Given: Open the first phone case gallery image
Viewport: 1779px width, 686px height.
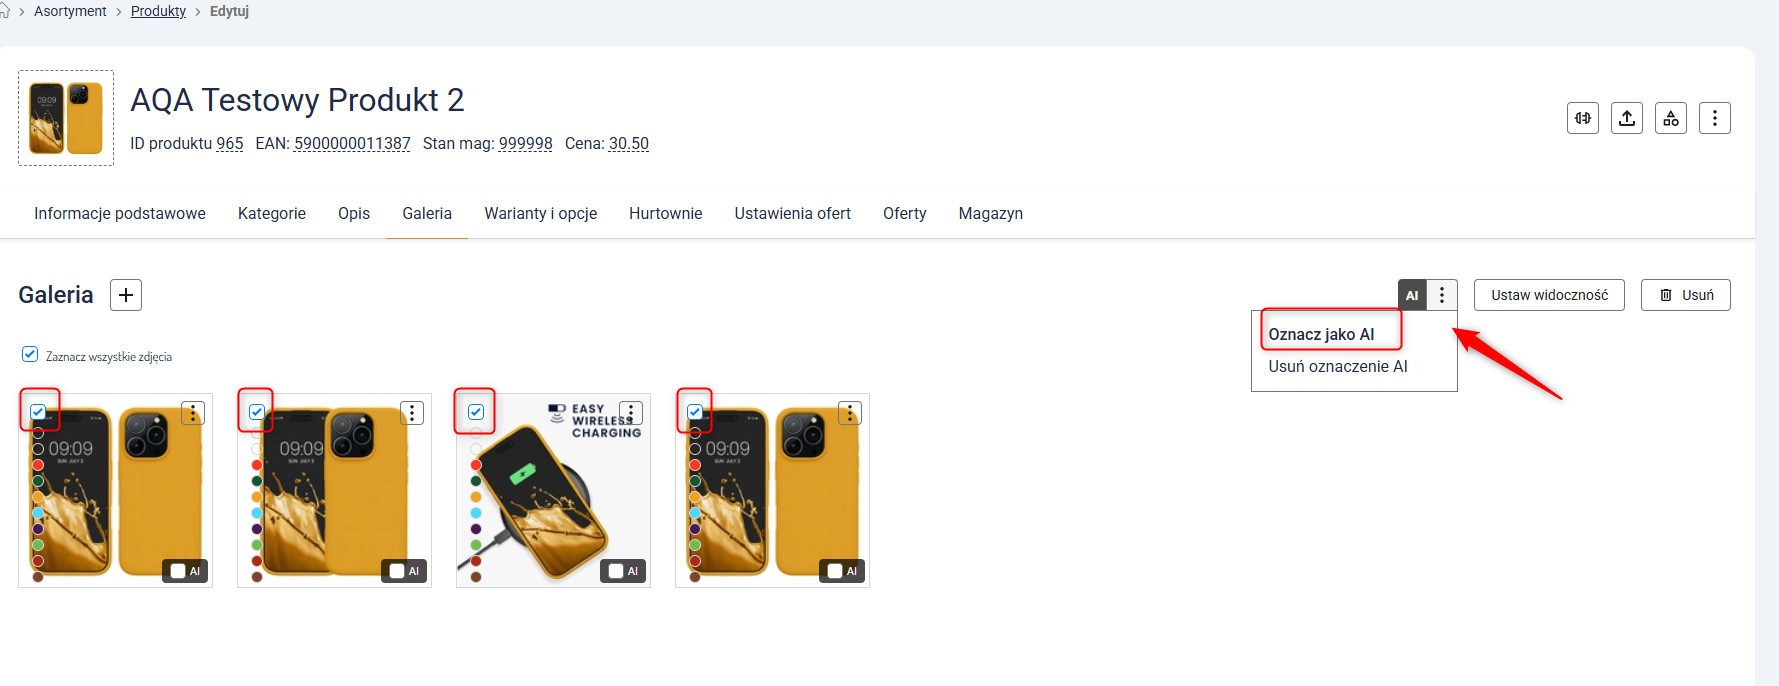Looking at the screenshot, I should pos(115,490).
